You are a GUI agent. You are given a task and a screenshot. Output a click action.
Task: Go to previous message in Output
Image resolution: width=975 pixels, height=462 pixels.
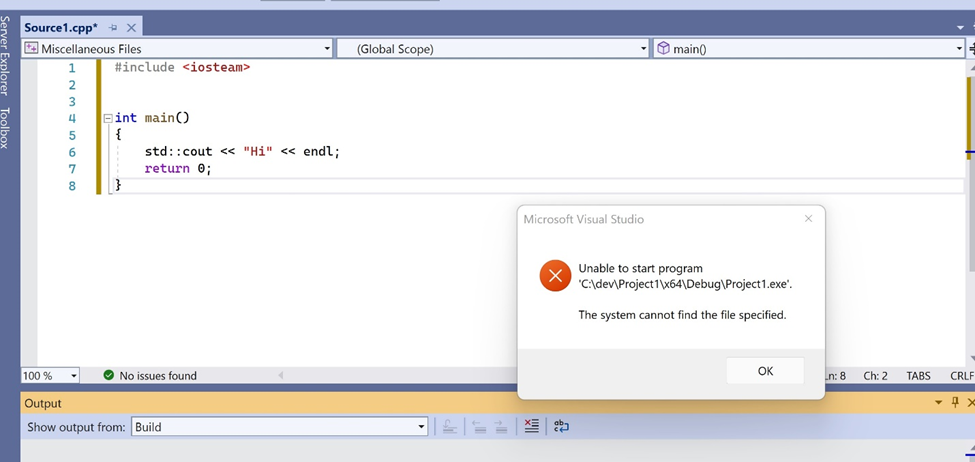(x=479, y=427)
